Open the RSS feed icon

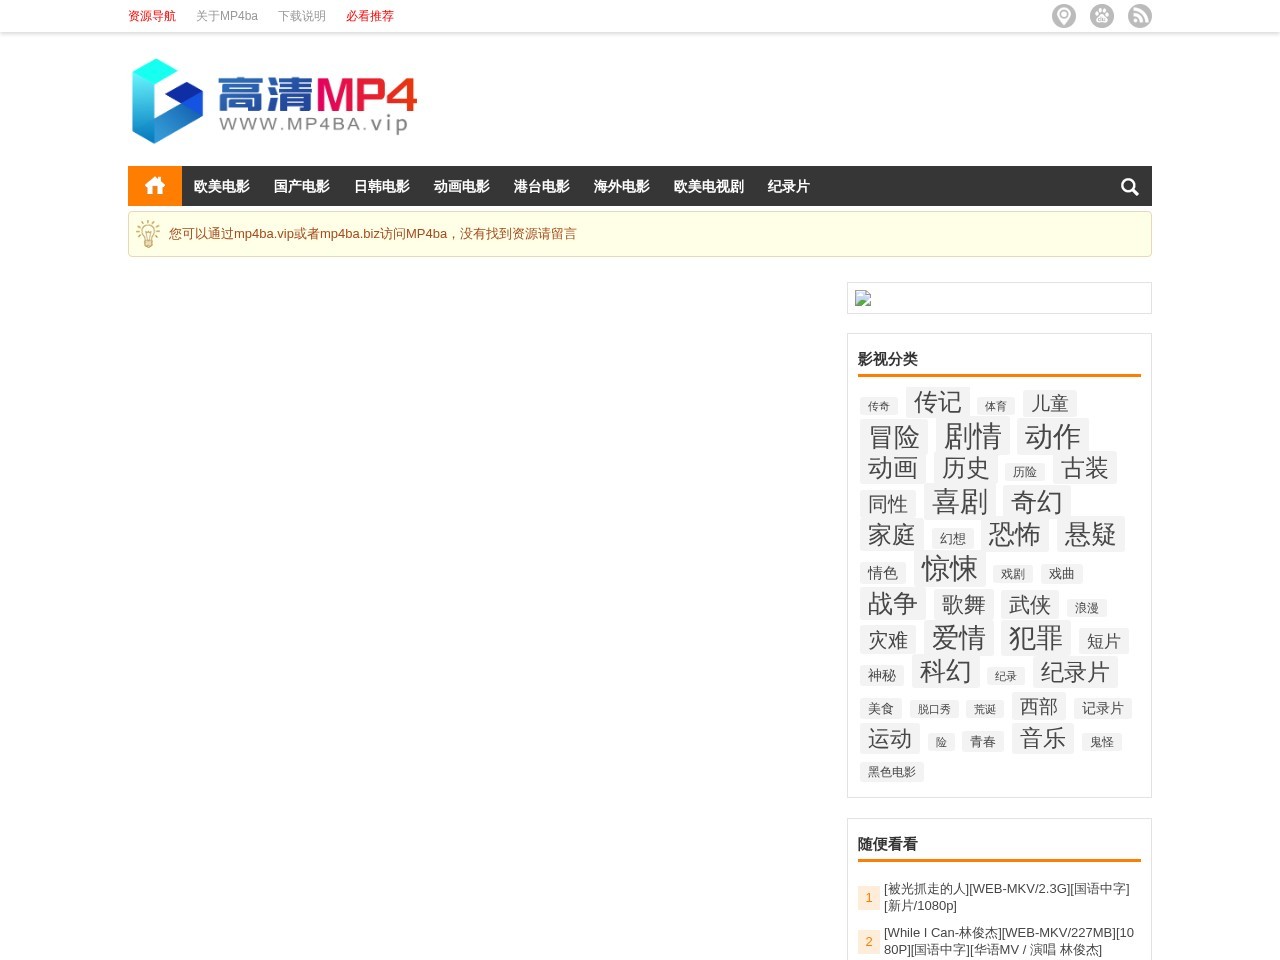1140,16
